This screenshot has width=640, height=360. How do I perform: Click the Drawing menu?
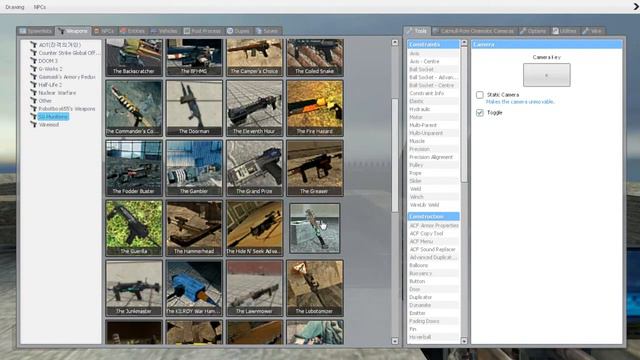point(15,7)
